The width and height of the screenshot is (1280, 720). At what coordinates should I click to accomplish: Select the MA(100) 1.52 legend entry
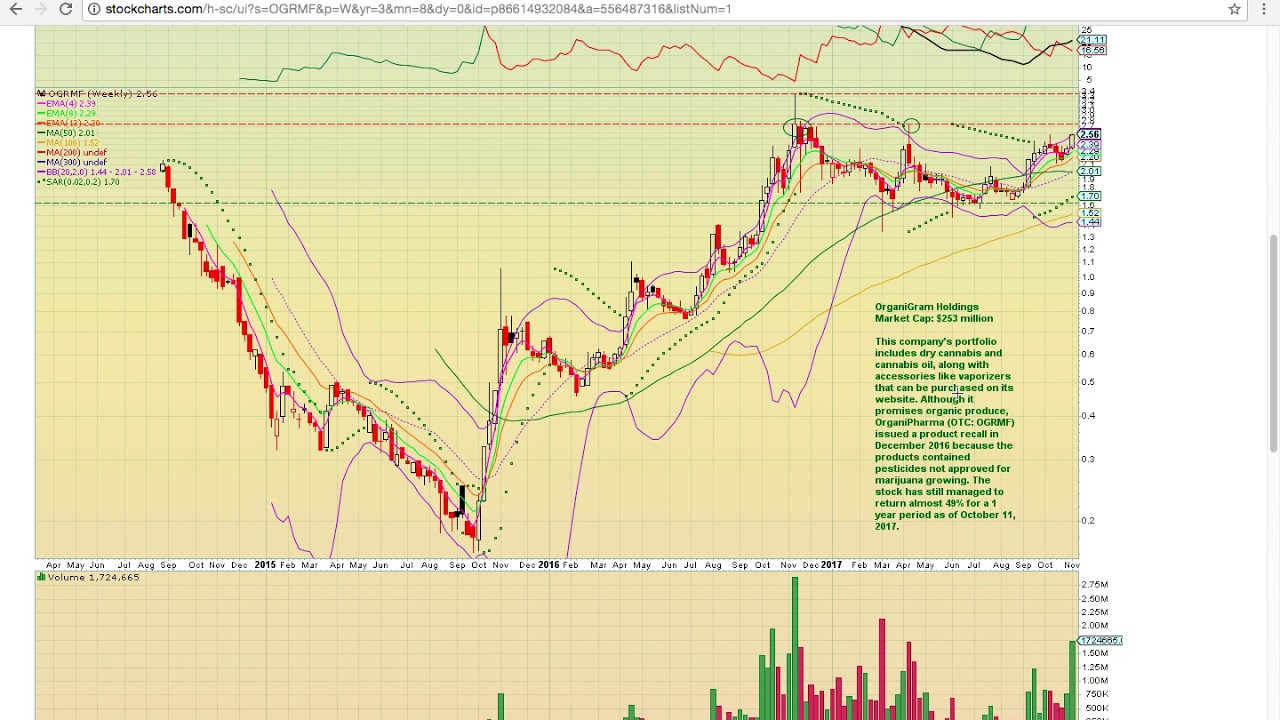69,143
